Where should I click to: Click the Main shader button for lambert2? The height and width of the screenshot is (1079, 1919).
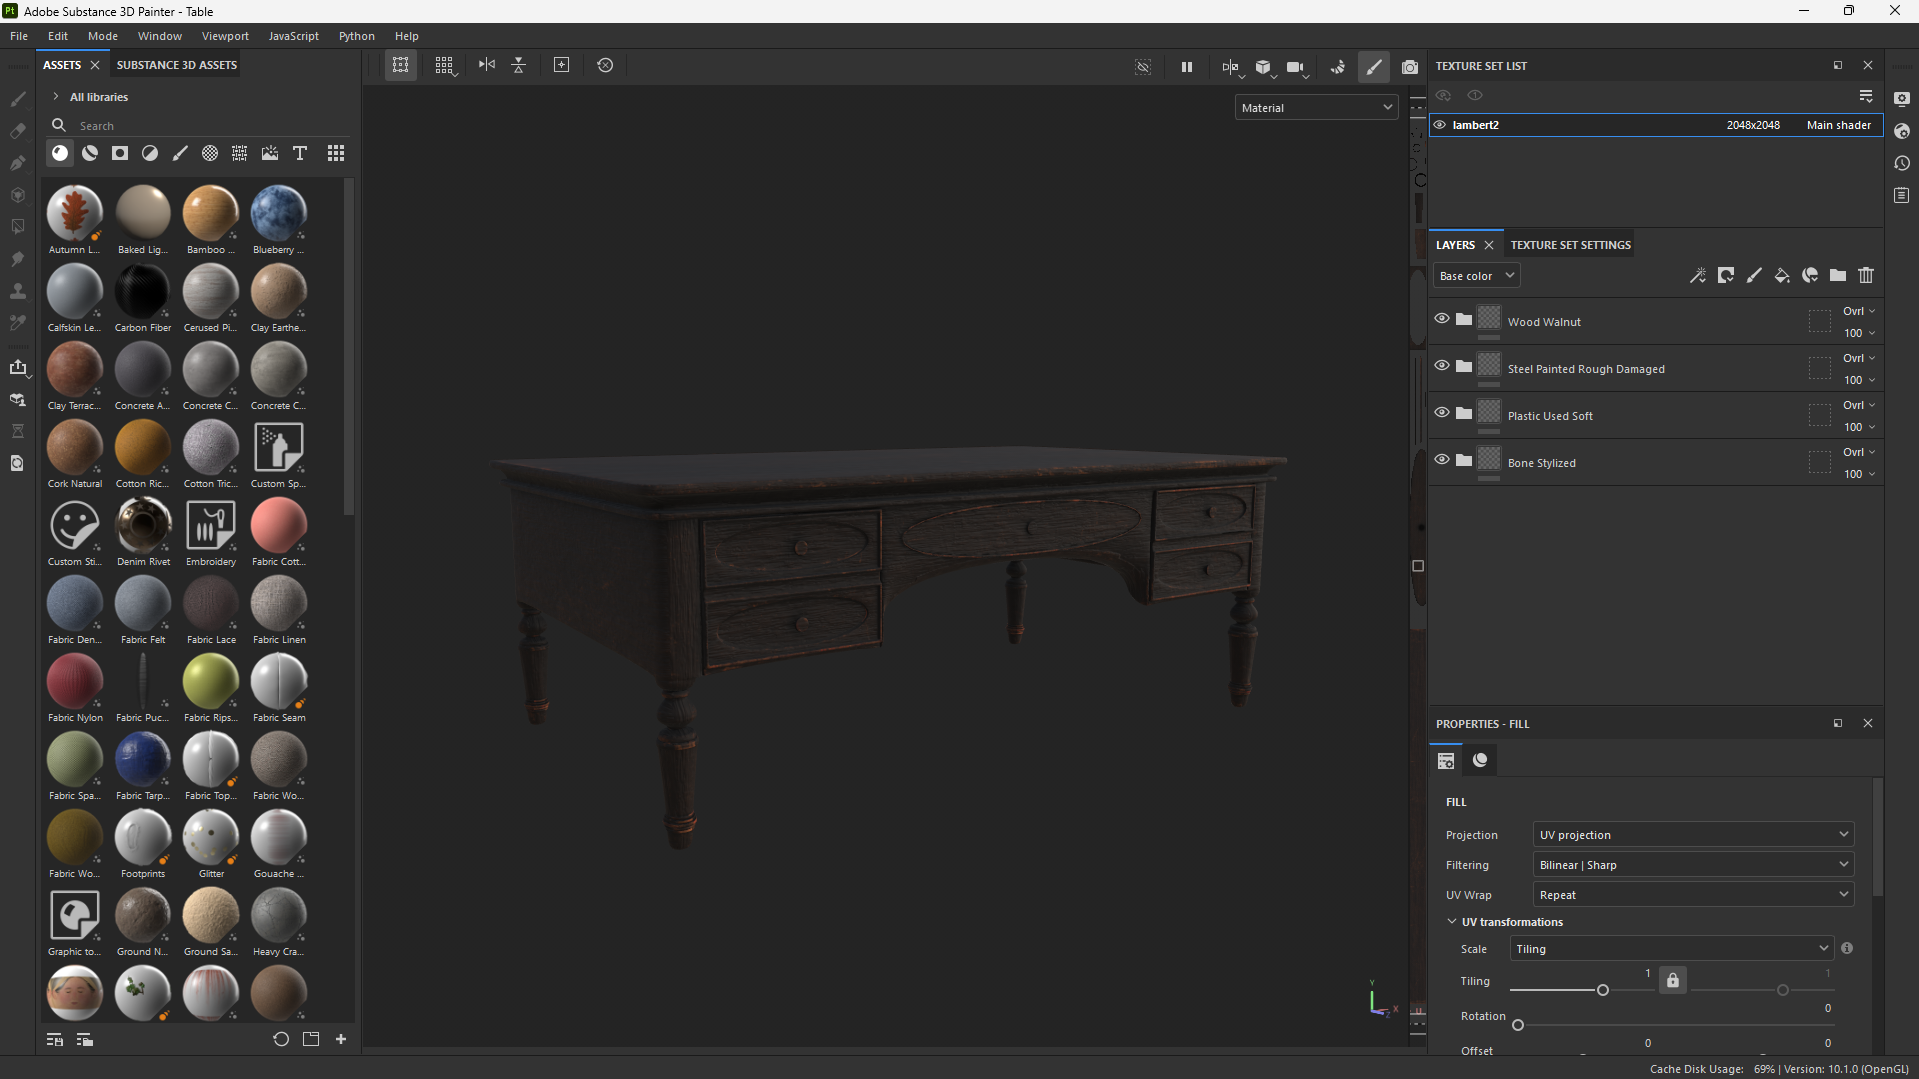coord(1838,125)
